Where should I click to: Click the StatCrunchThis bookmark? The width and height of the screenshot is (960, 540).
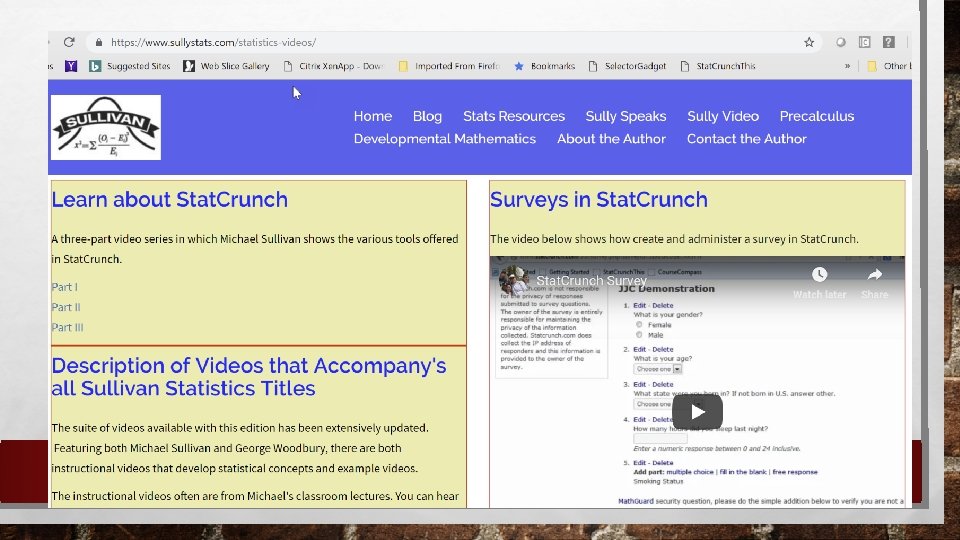pyautogui.click(x=718, y=66)
